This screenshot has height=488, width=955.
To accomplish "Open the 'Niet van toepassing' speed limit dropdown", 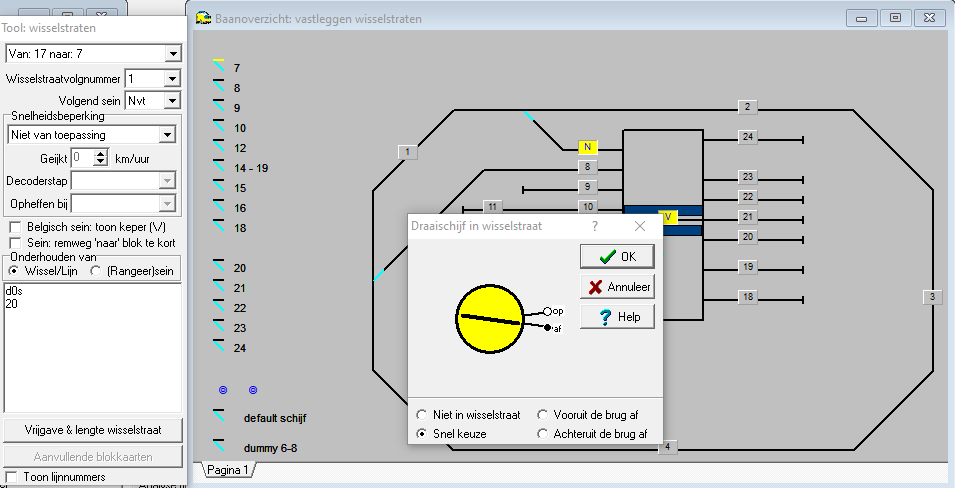I will (x=166, y=134).
